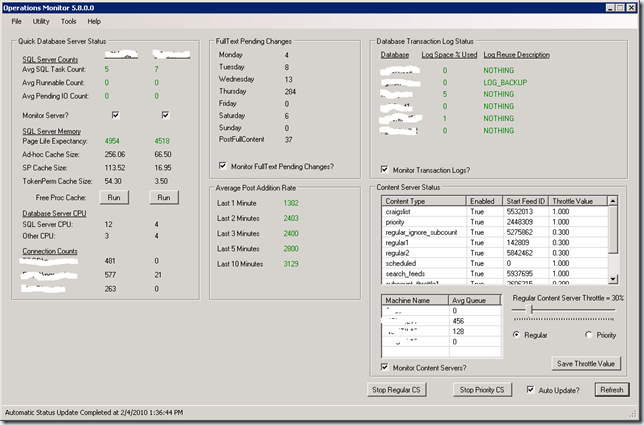Click the Avg Queue value 456
Screen dimensions: 644x425
(x=458, y=321)
